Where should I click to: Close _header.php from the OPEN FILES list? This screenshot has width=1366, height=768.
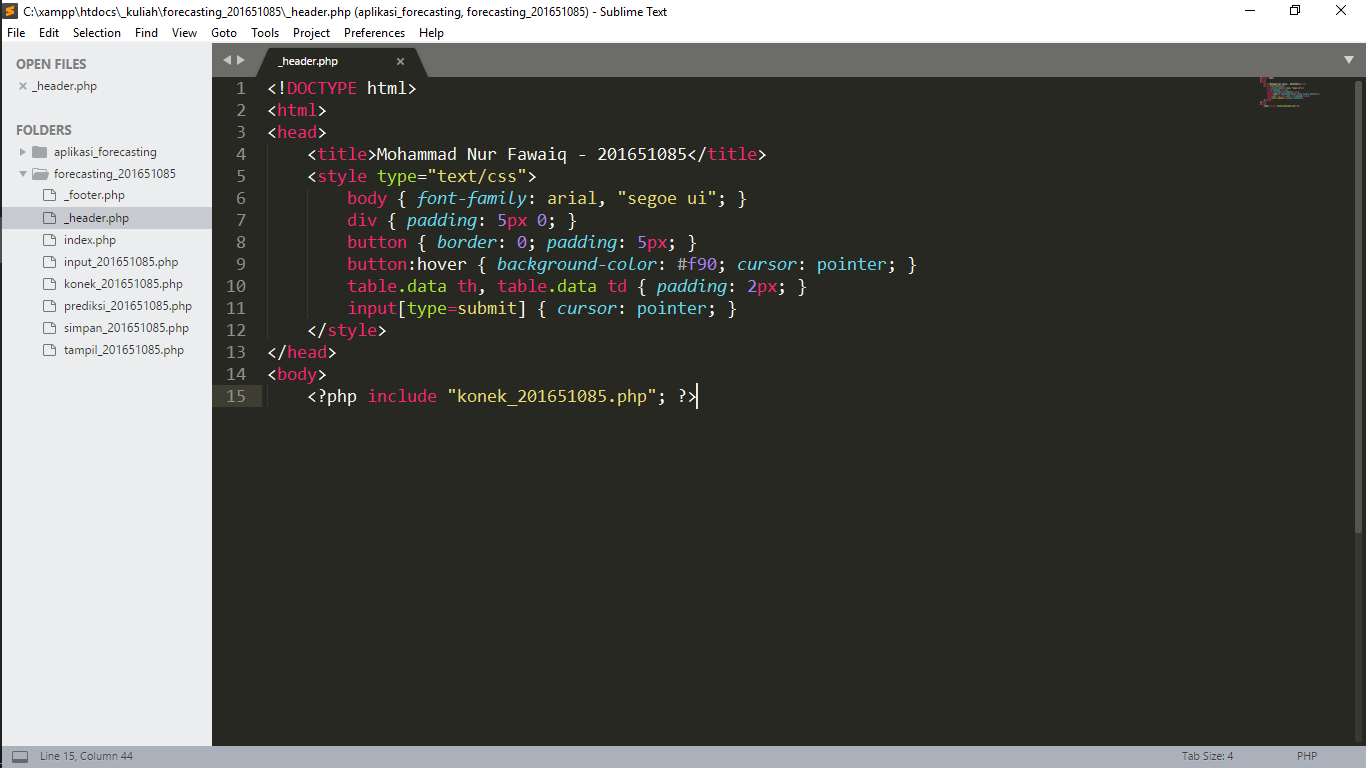[22, 85]
